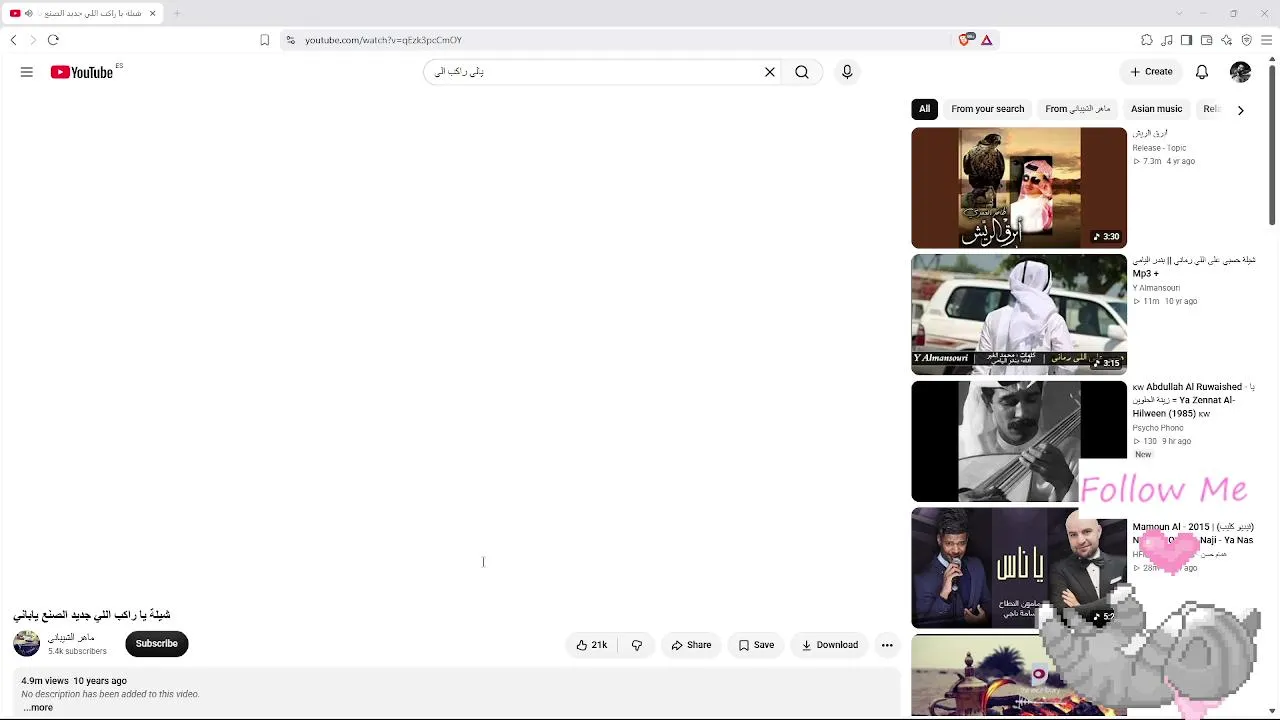
Task: Open the YouTube guide hamburger menu
Action: pyautogui.click(x=27, y=72)
